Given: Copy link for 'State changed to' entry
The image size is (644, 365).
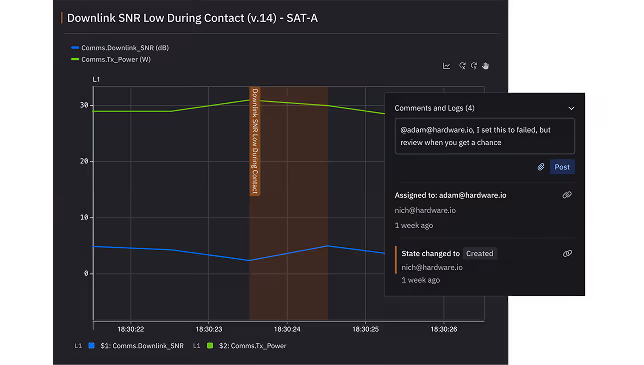Looking at the screenshot, I should click(x=567, y=253).
